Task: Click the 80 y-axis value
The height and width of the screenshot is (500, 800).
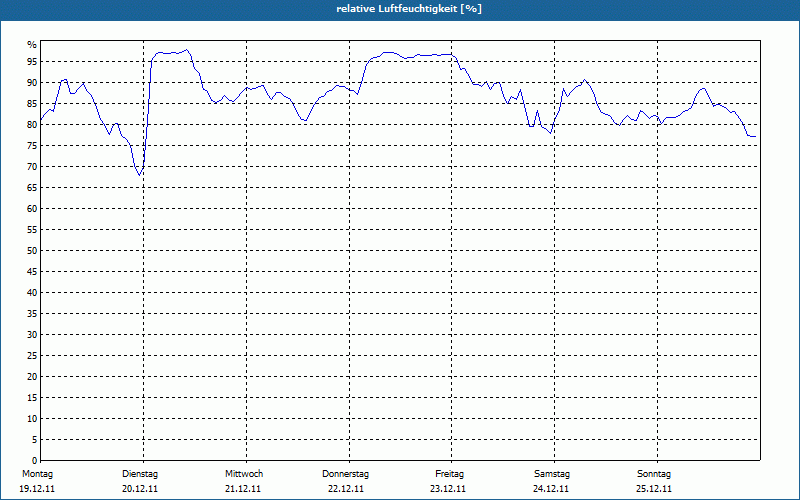Action: [x=32, y=124]
